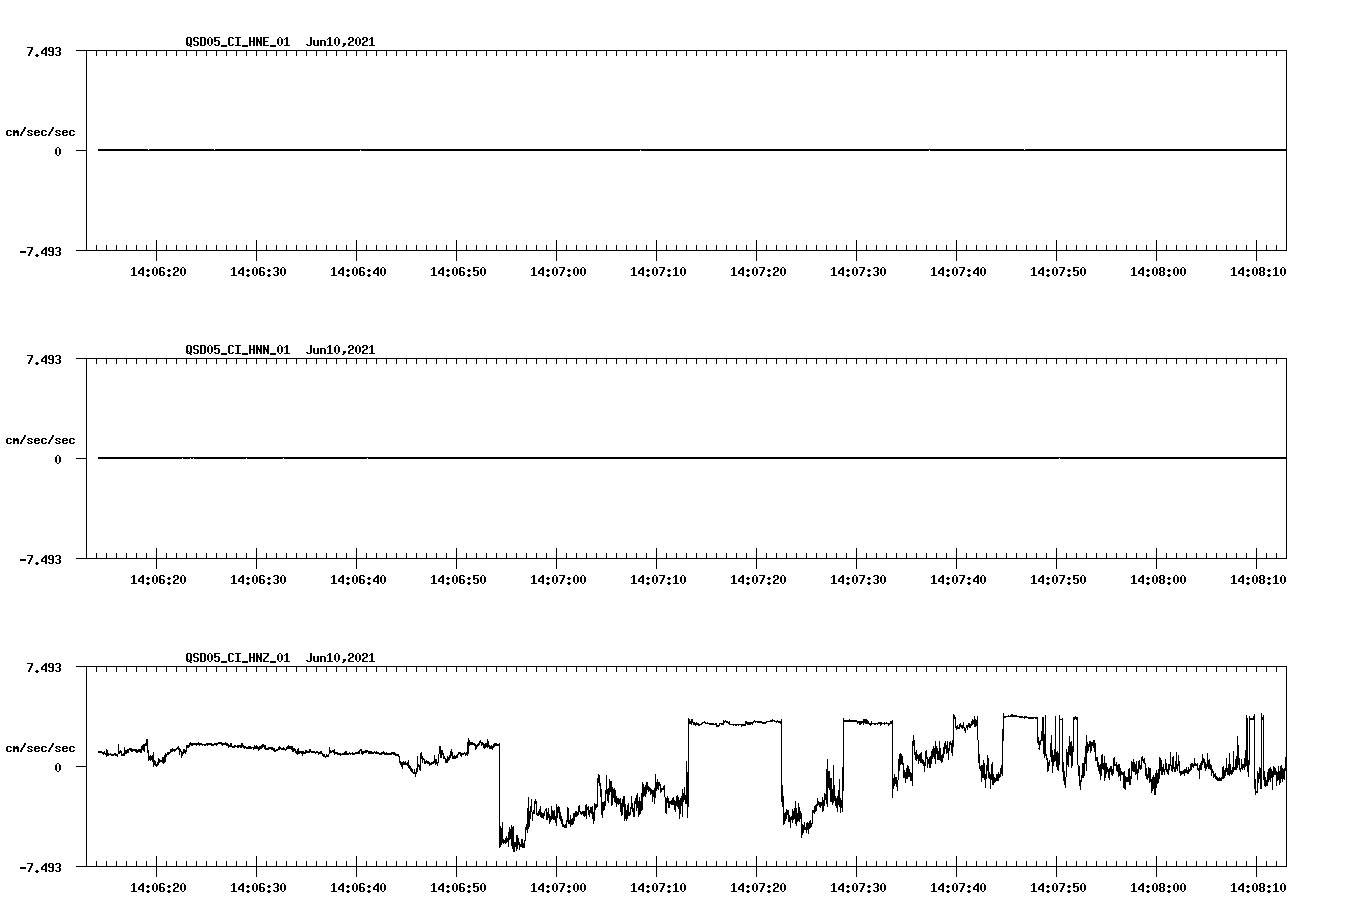Click the 14:08:10 time label under HNE plot
Image resolution: width=1358 pixels, height=924 pixels.
click(1258, 272)
